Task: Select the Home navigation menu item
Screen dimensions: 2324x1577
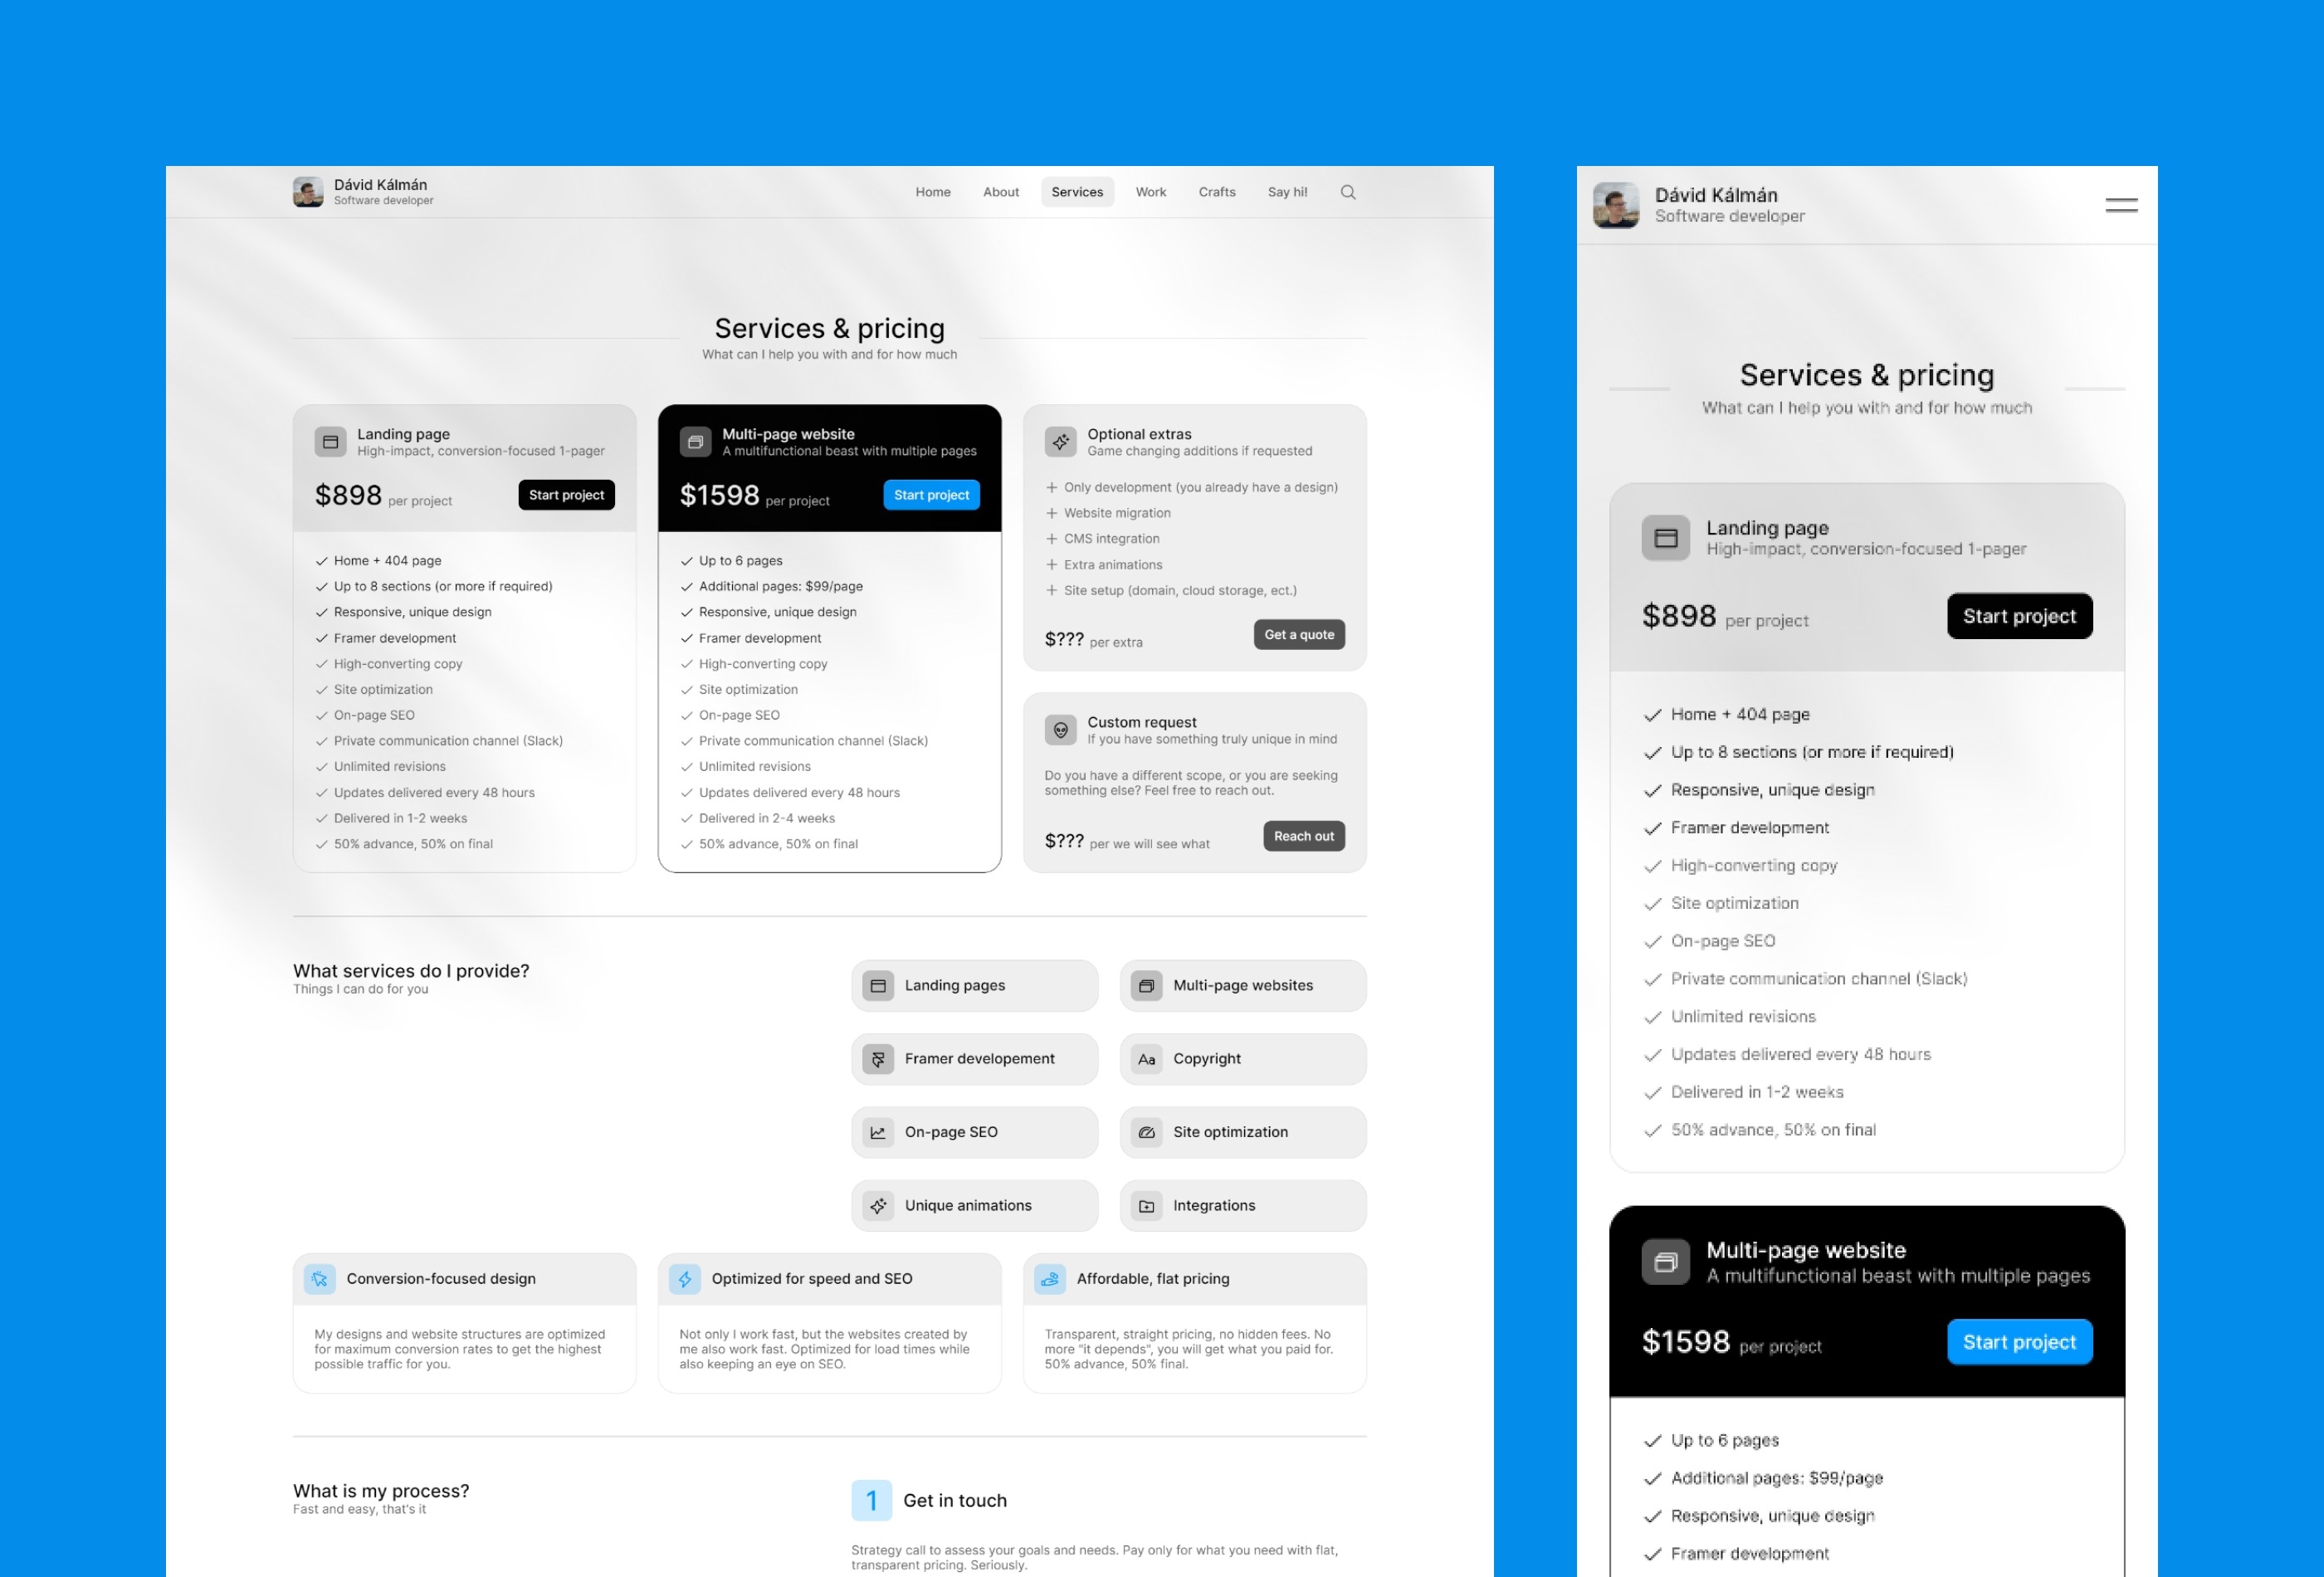Action: tap(930, 192)
